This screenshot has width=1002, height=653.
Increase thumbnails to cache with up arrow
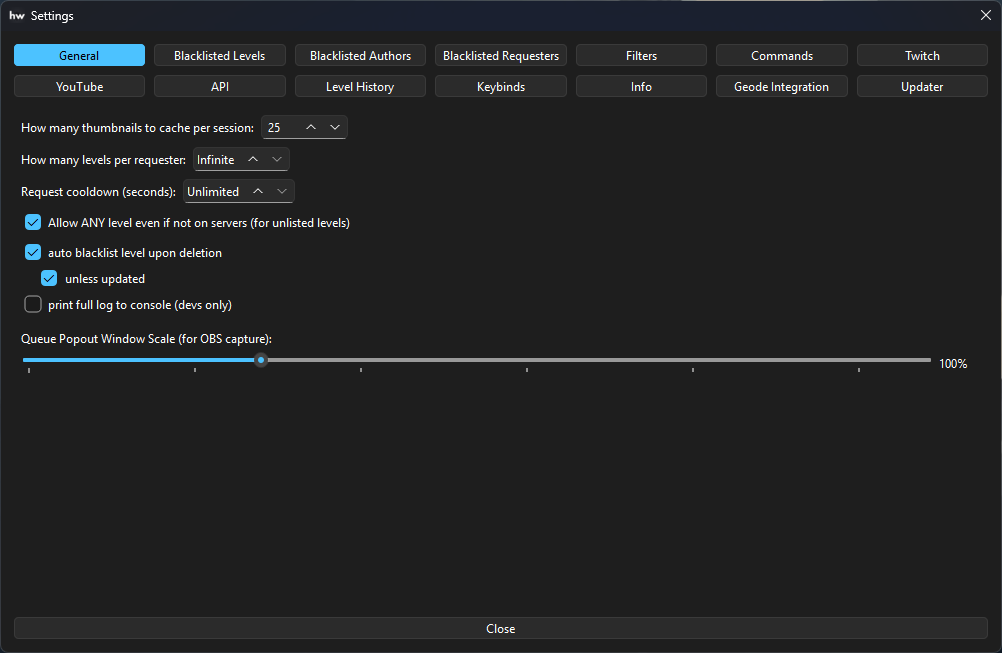pos(311,127)
